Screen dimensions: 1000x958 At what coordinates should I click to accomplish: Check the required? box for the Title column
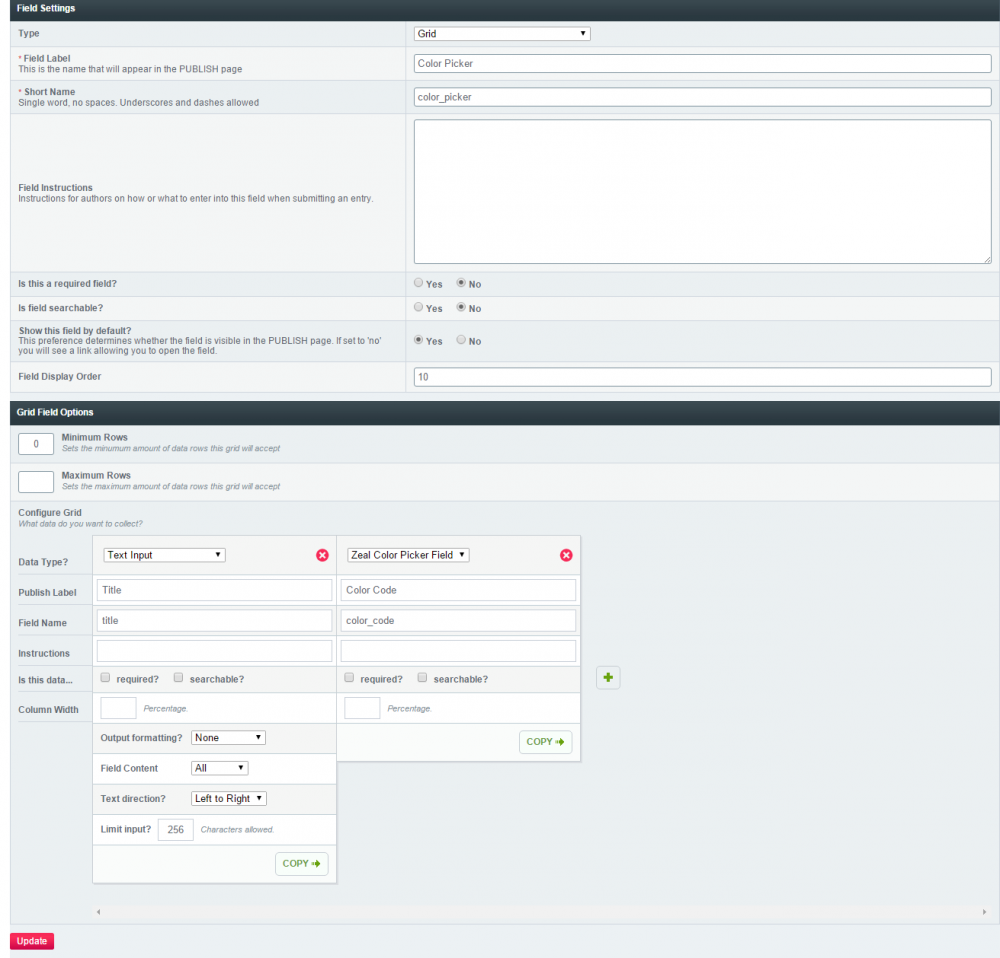(x=105, y=677)
